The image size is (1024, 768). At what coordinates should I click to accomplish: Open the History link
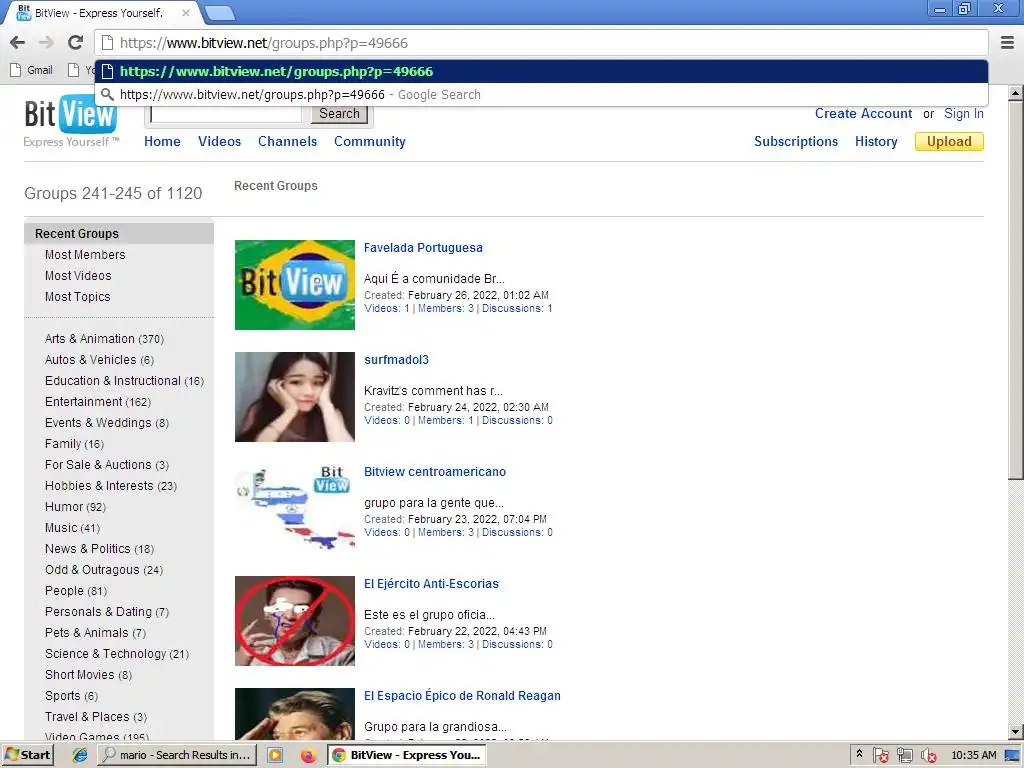876,141
